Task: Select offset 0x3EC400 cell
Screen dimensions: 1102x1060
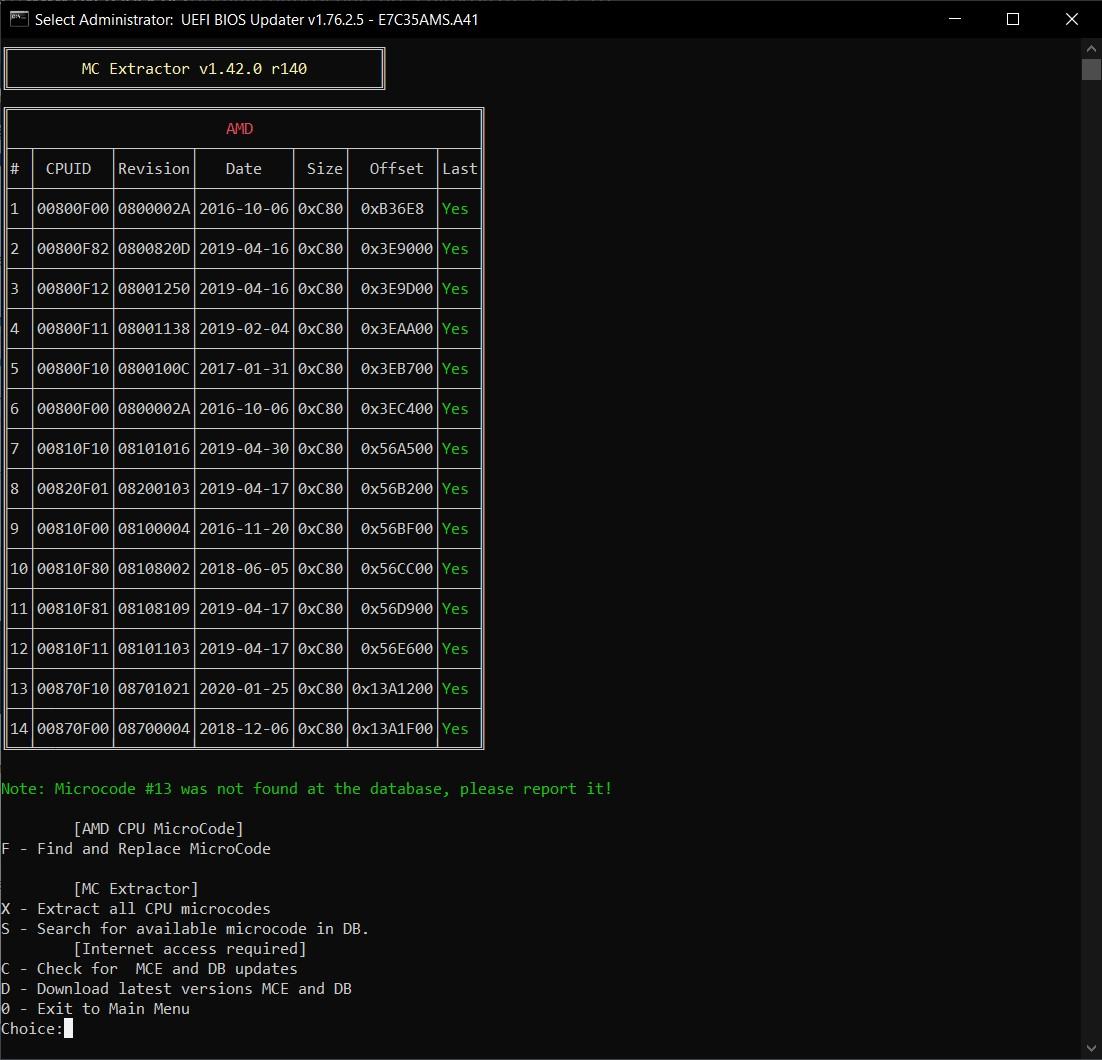Action: pos(397,409)
